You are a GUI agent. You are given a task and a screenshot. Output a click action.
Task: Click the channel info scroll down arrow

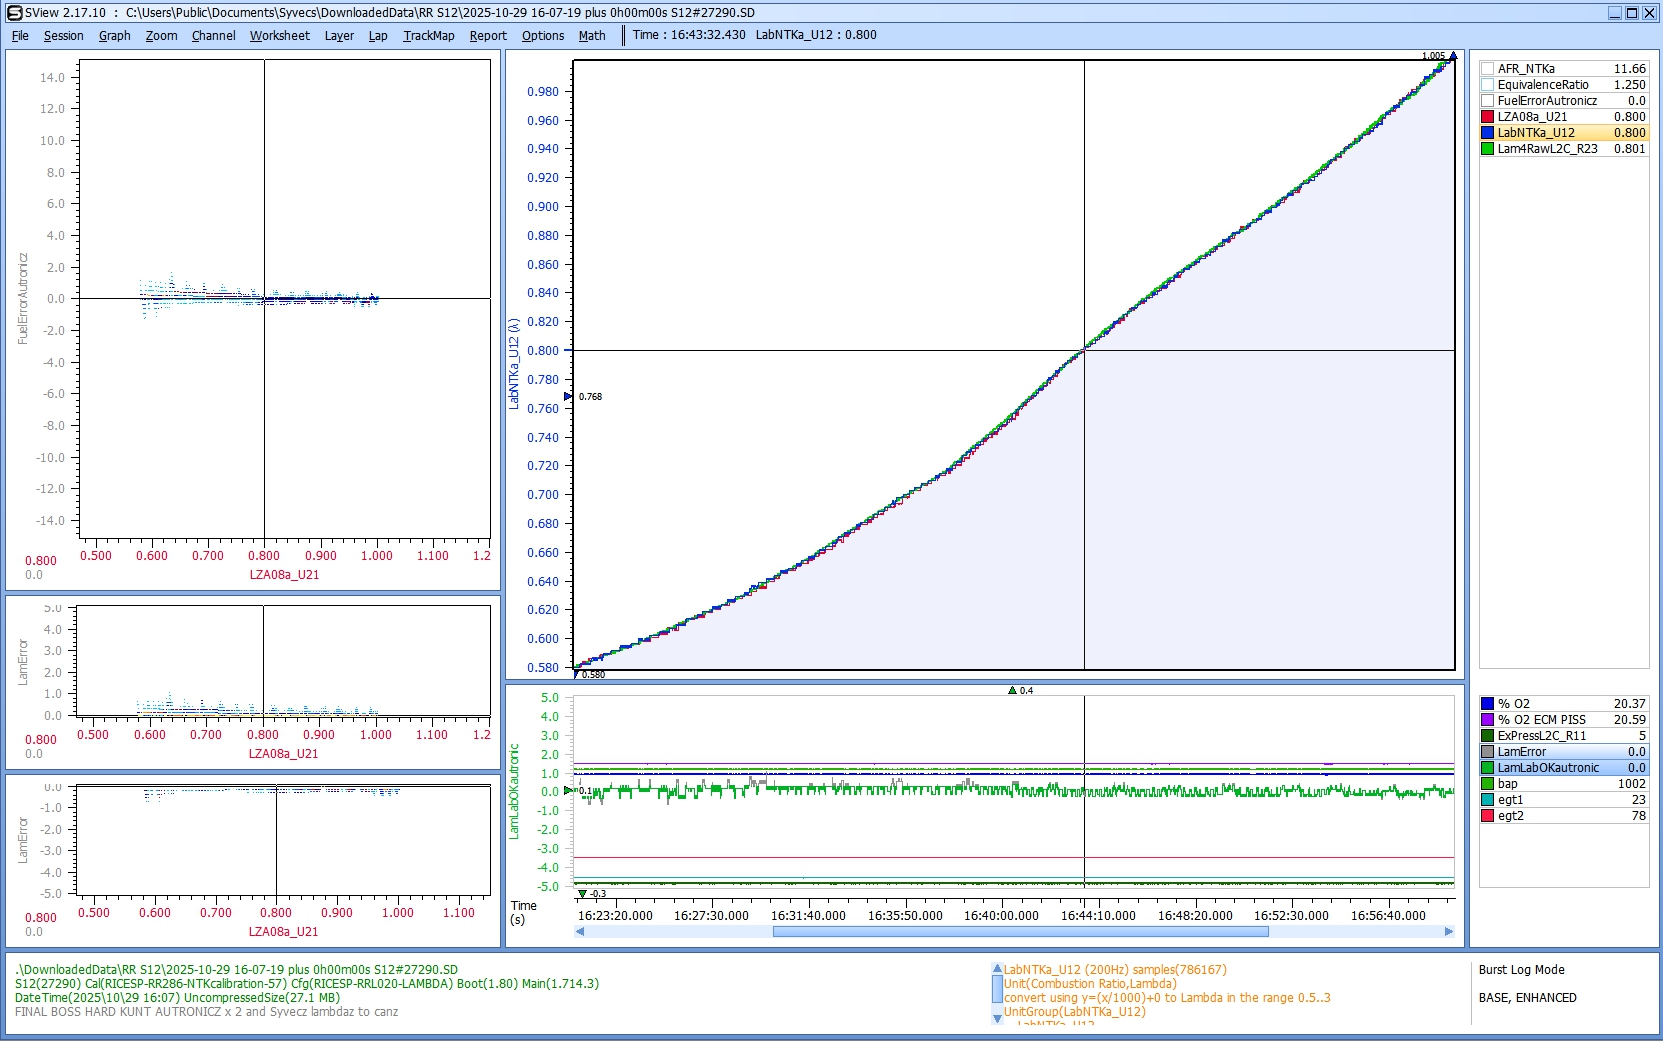pyautogui.click(x=997, y=1018)
